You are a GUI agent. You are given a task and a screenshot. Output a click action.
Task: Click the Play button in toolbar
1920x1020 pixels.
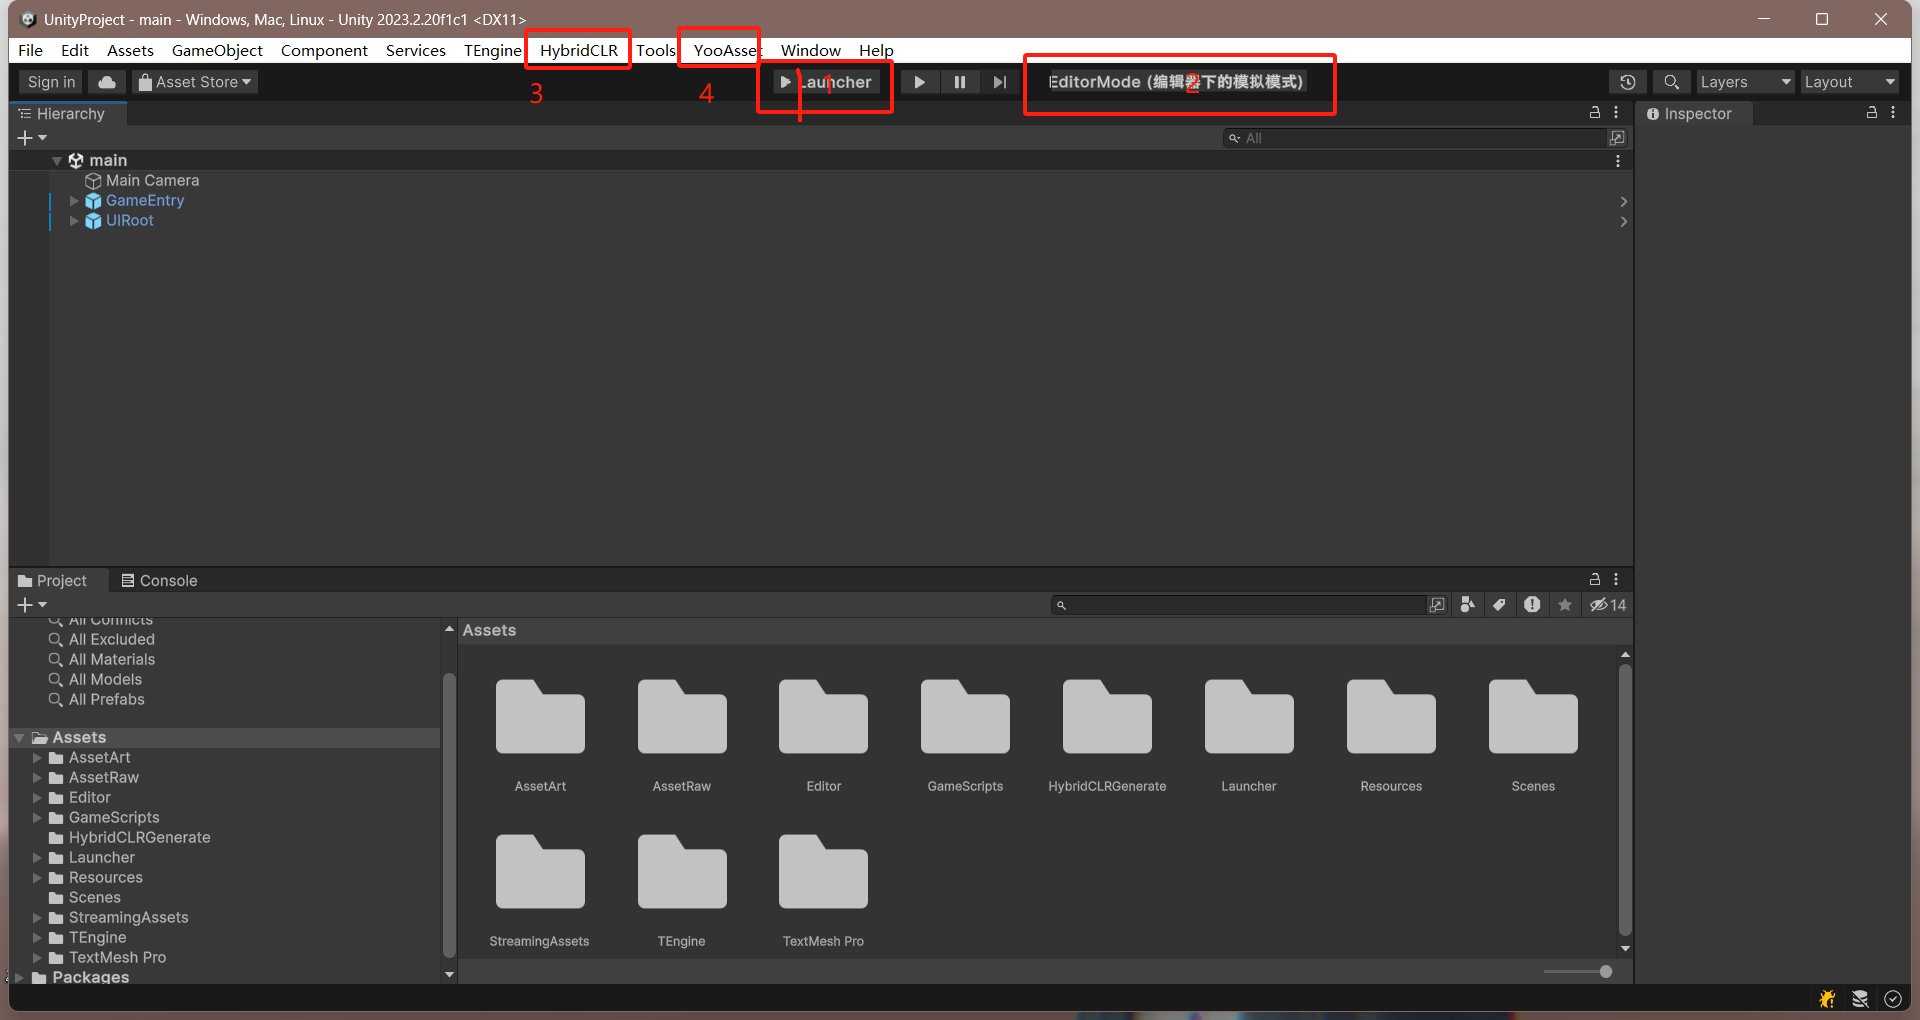pyautogui.click(x=919, y=82)
